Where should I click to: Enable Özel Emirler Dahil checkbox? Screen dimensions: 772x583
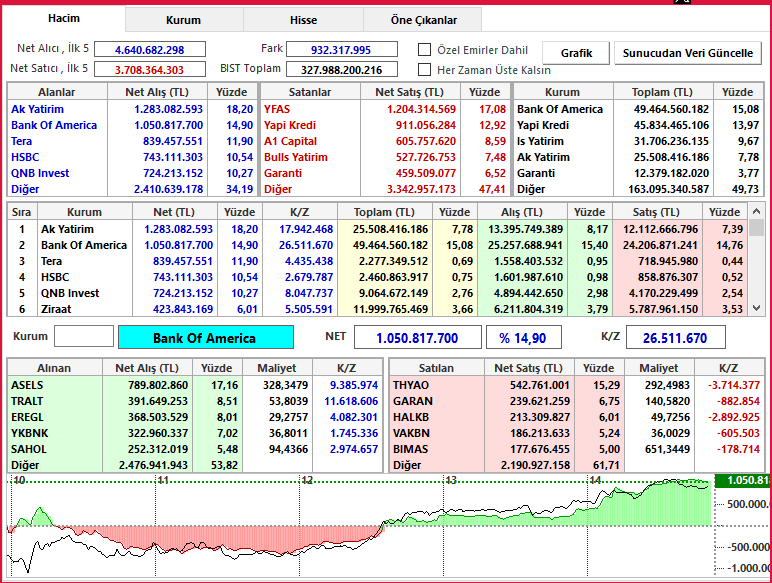coord(424,50)
